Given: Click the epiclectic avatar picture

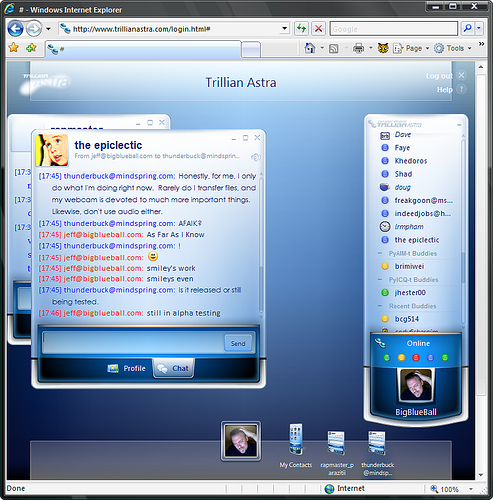Looking at the screenshot, I should point(52,150).
